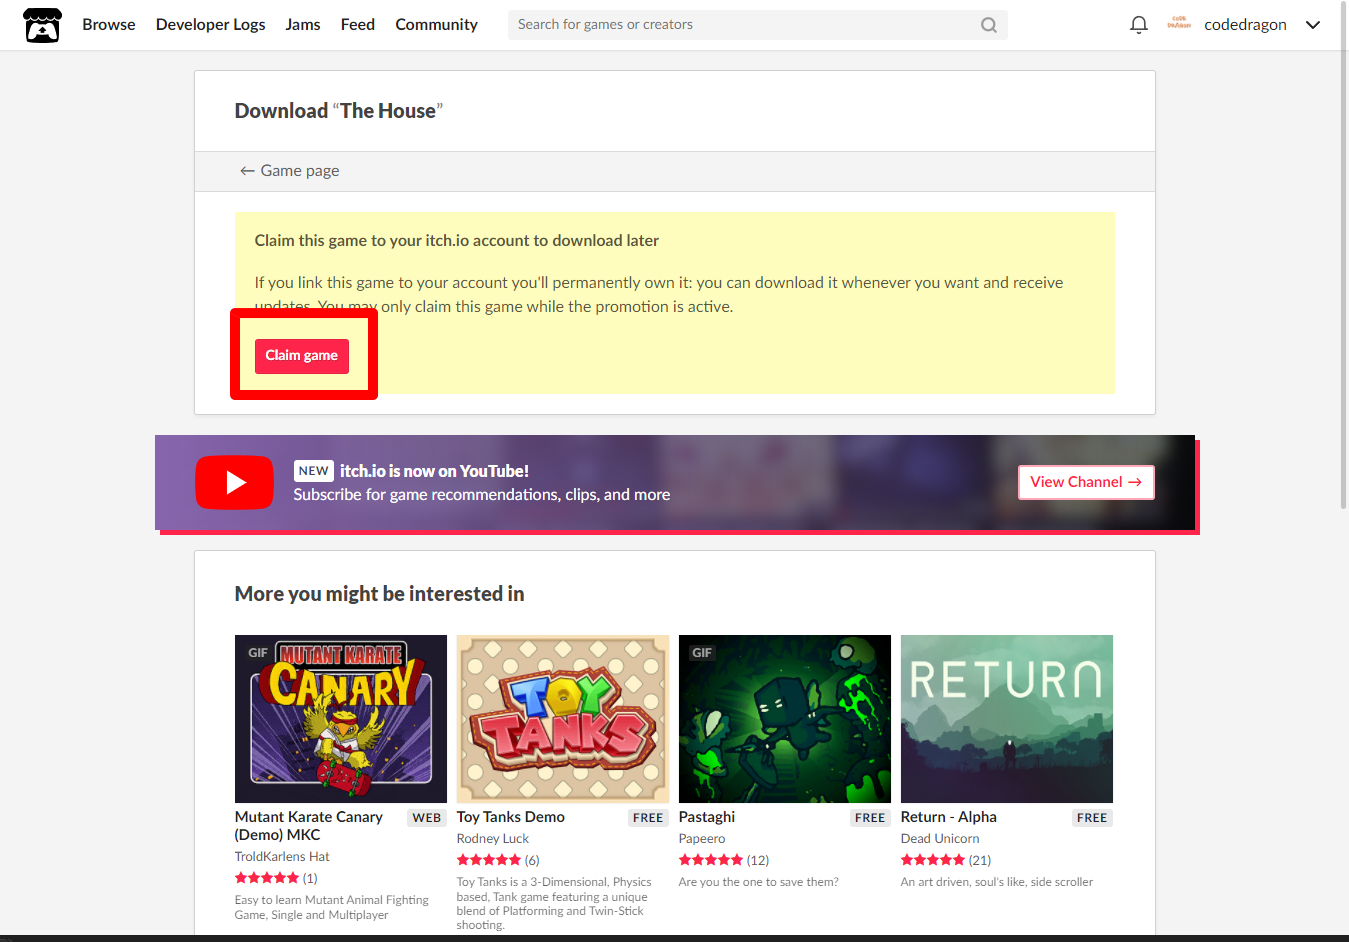
Task: Open Return - Alpha title link
Action: click(x=949, y=817)
